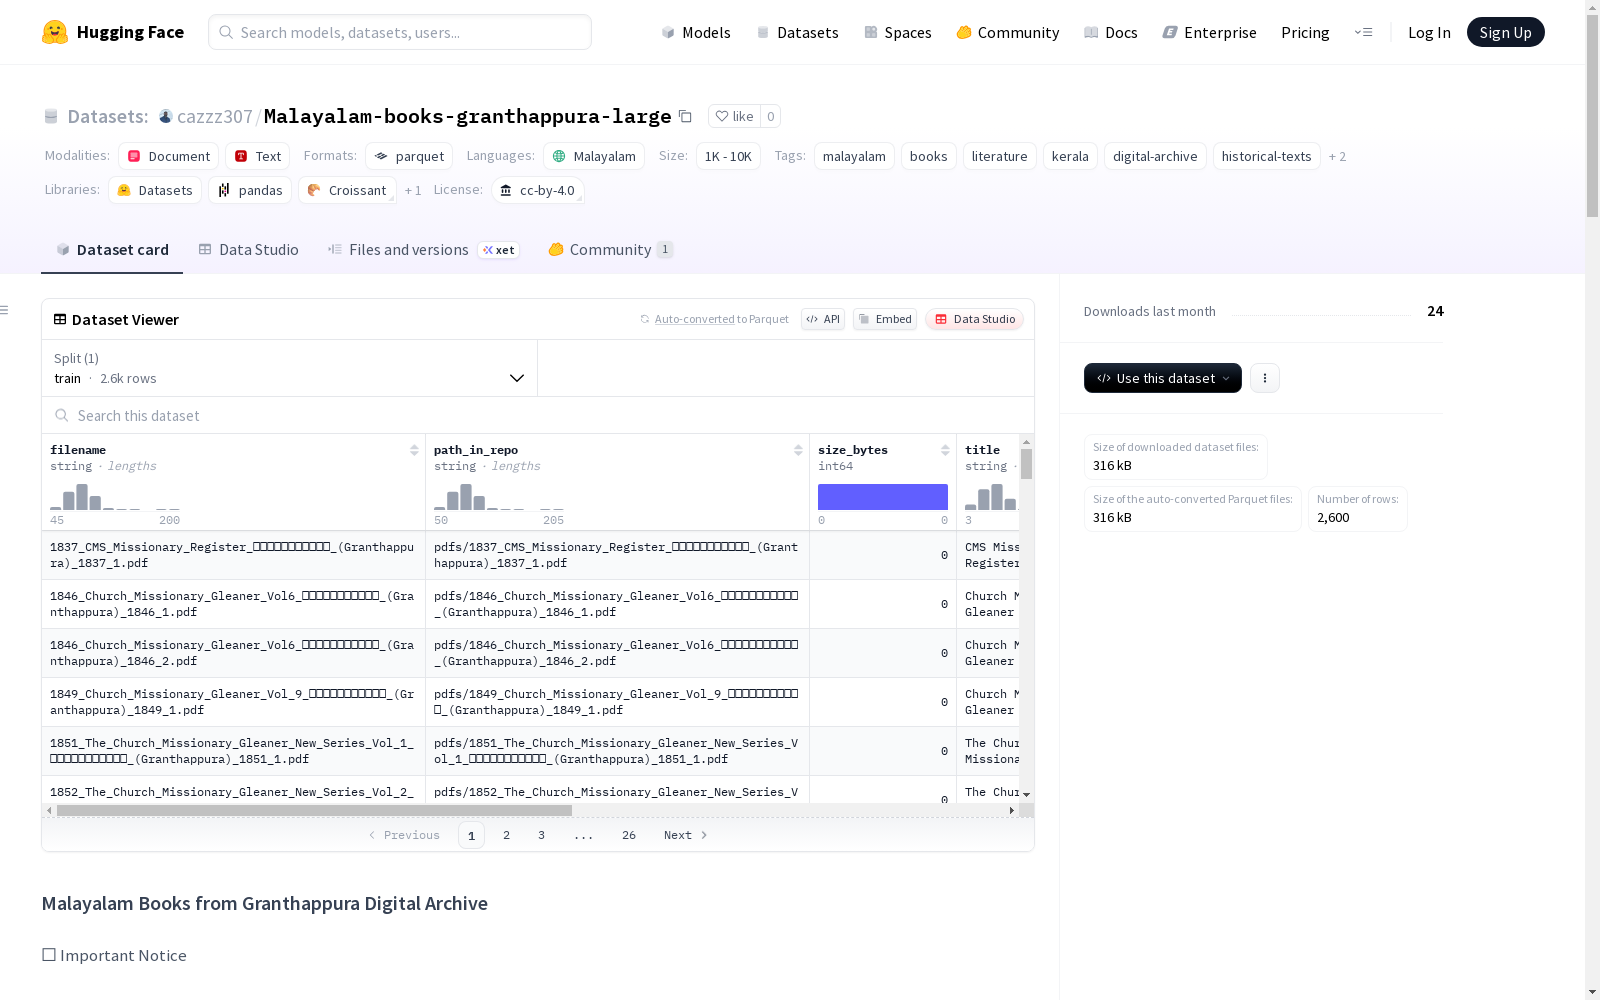This screenshot has height=1000, width=1600.
Task: Expand the Split train dropdown
Action: point(289,368)
